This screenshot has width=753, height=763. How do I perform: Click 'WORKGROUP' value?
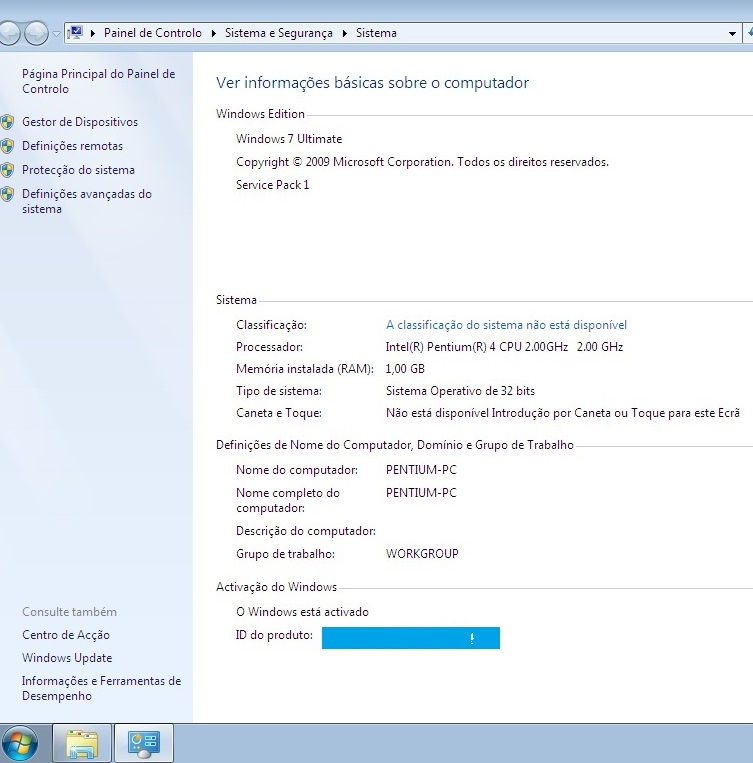422,554
